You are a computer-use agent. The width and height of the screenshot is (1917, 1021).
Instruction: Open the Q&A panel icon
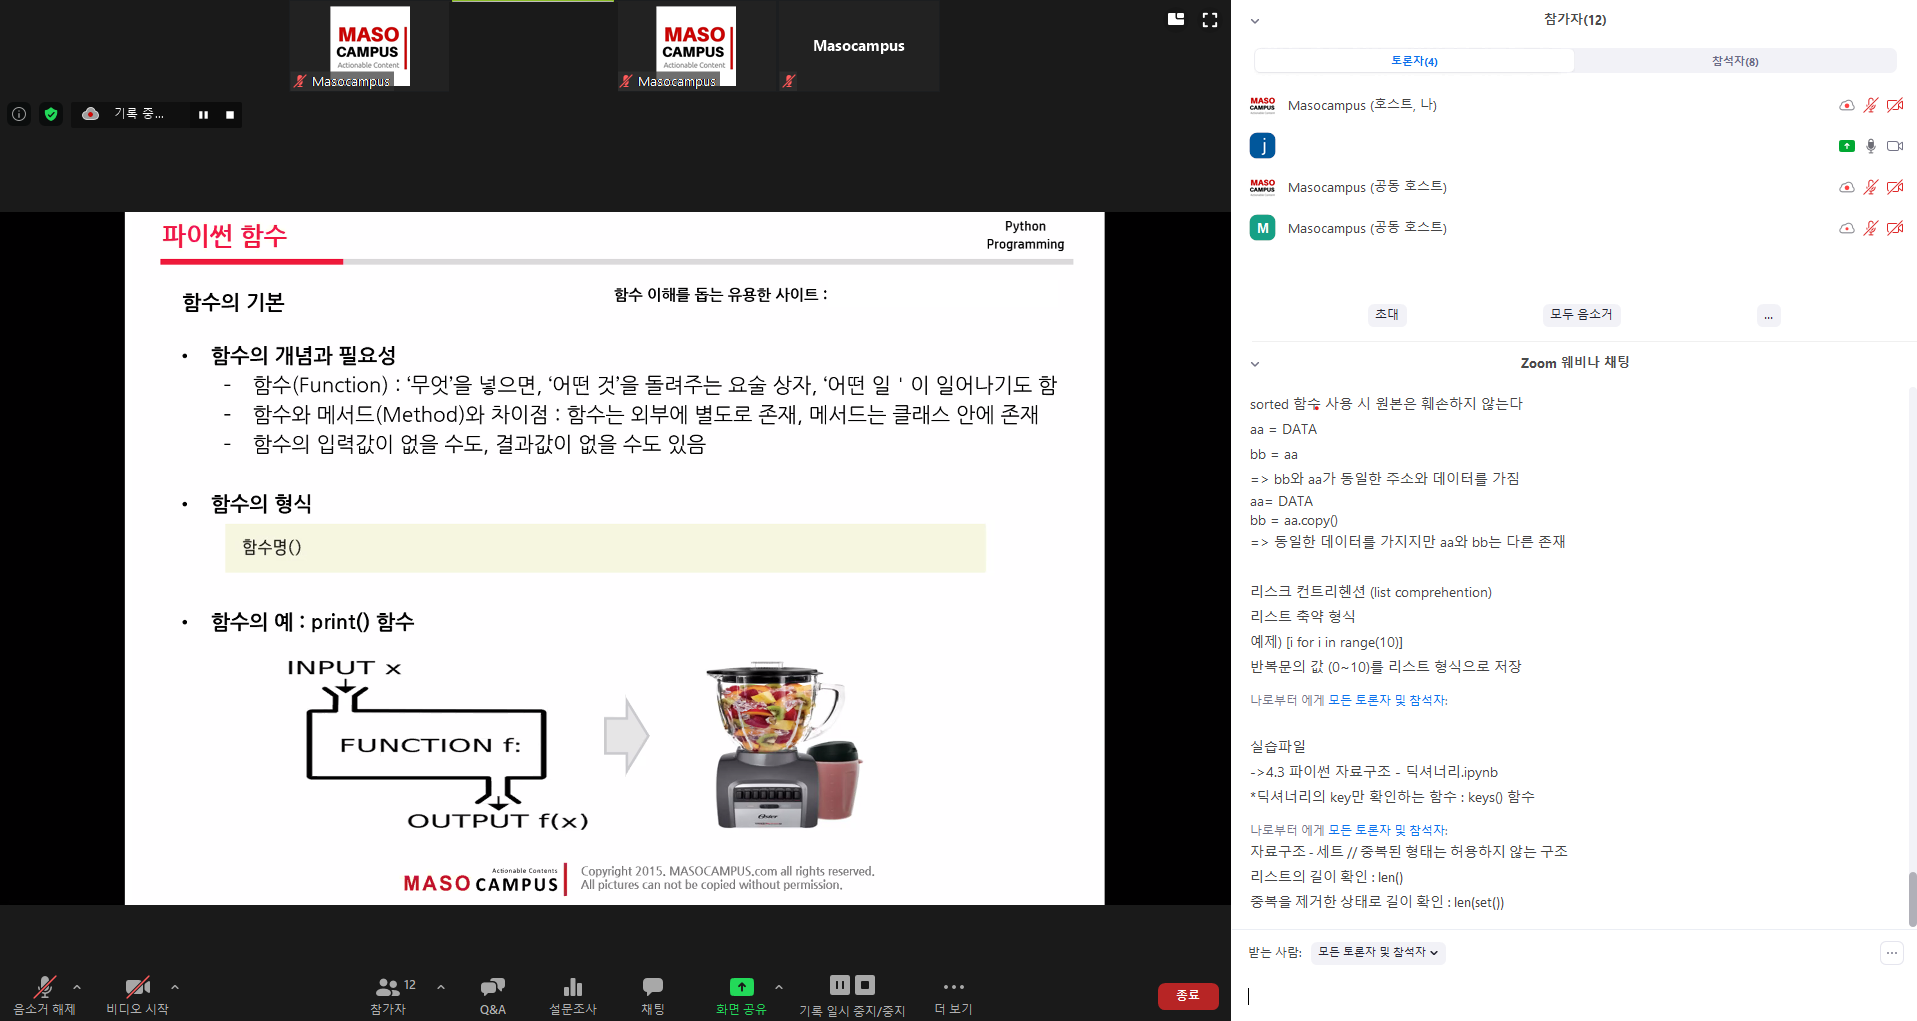click(492, 987)
